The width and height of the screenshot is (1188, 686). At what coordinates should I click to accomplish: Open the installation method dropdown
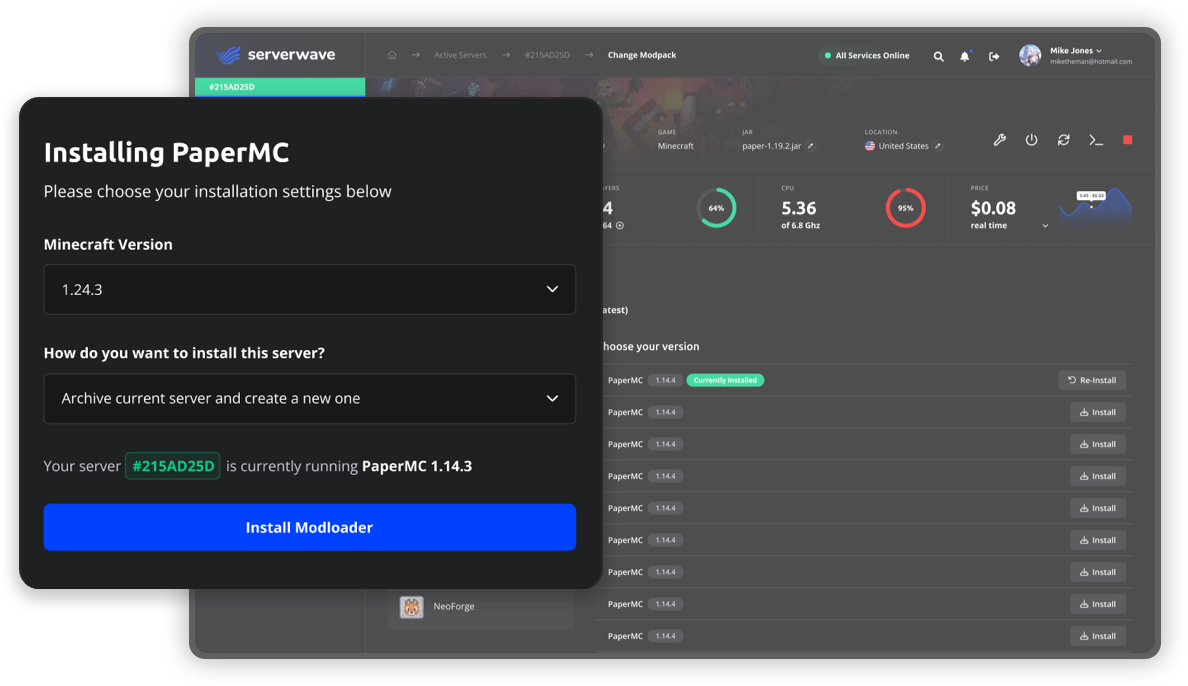[309, 398]
